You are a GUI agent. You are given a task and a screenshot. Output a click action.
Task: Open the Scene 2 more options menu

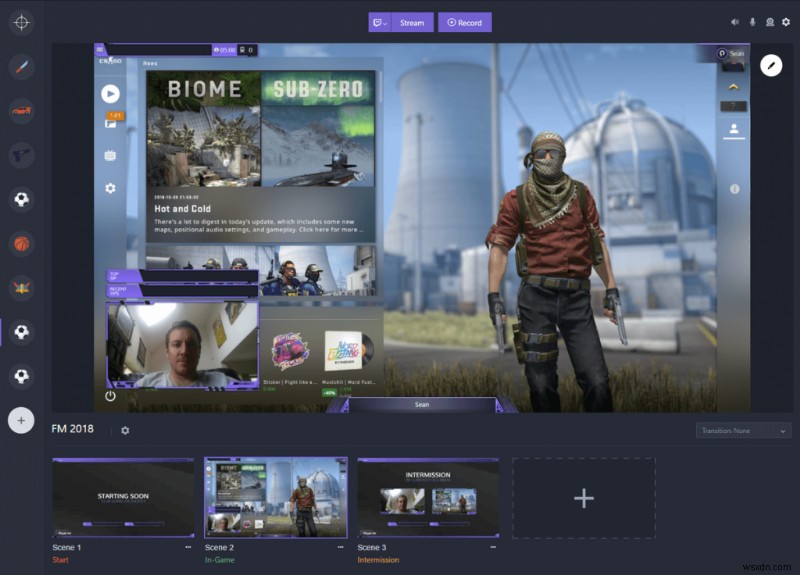click(x=341, y=547)
